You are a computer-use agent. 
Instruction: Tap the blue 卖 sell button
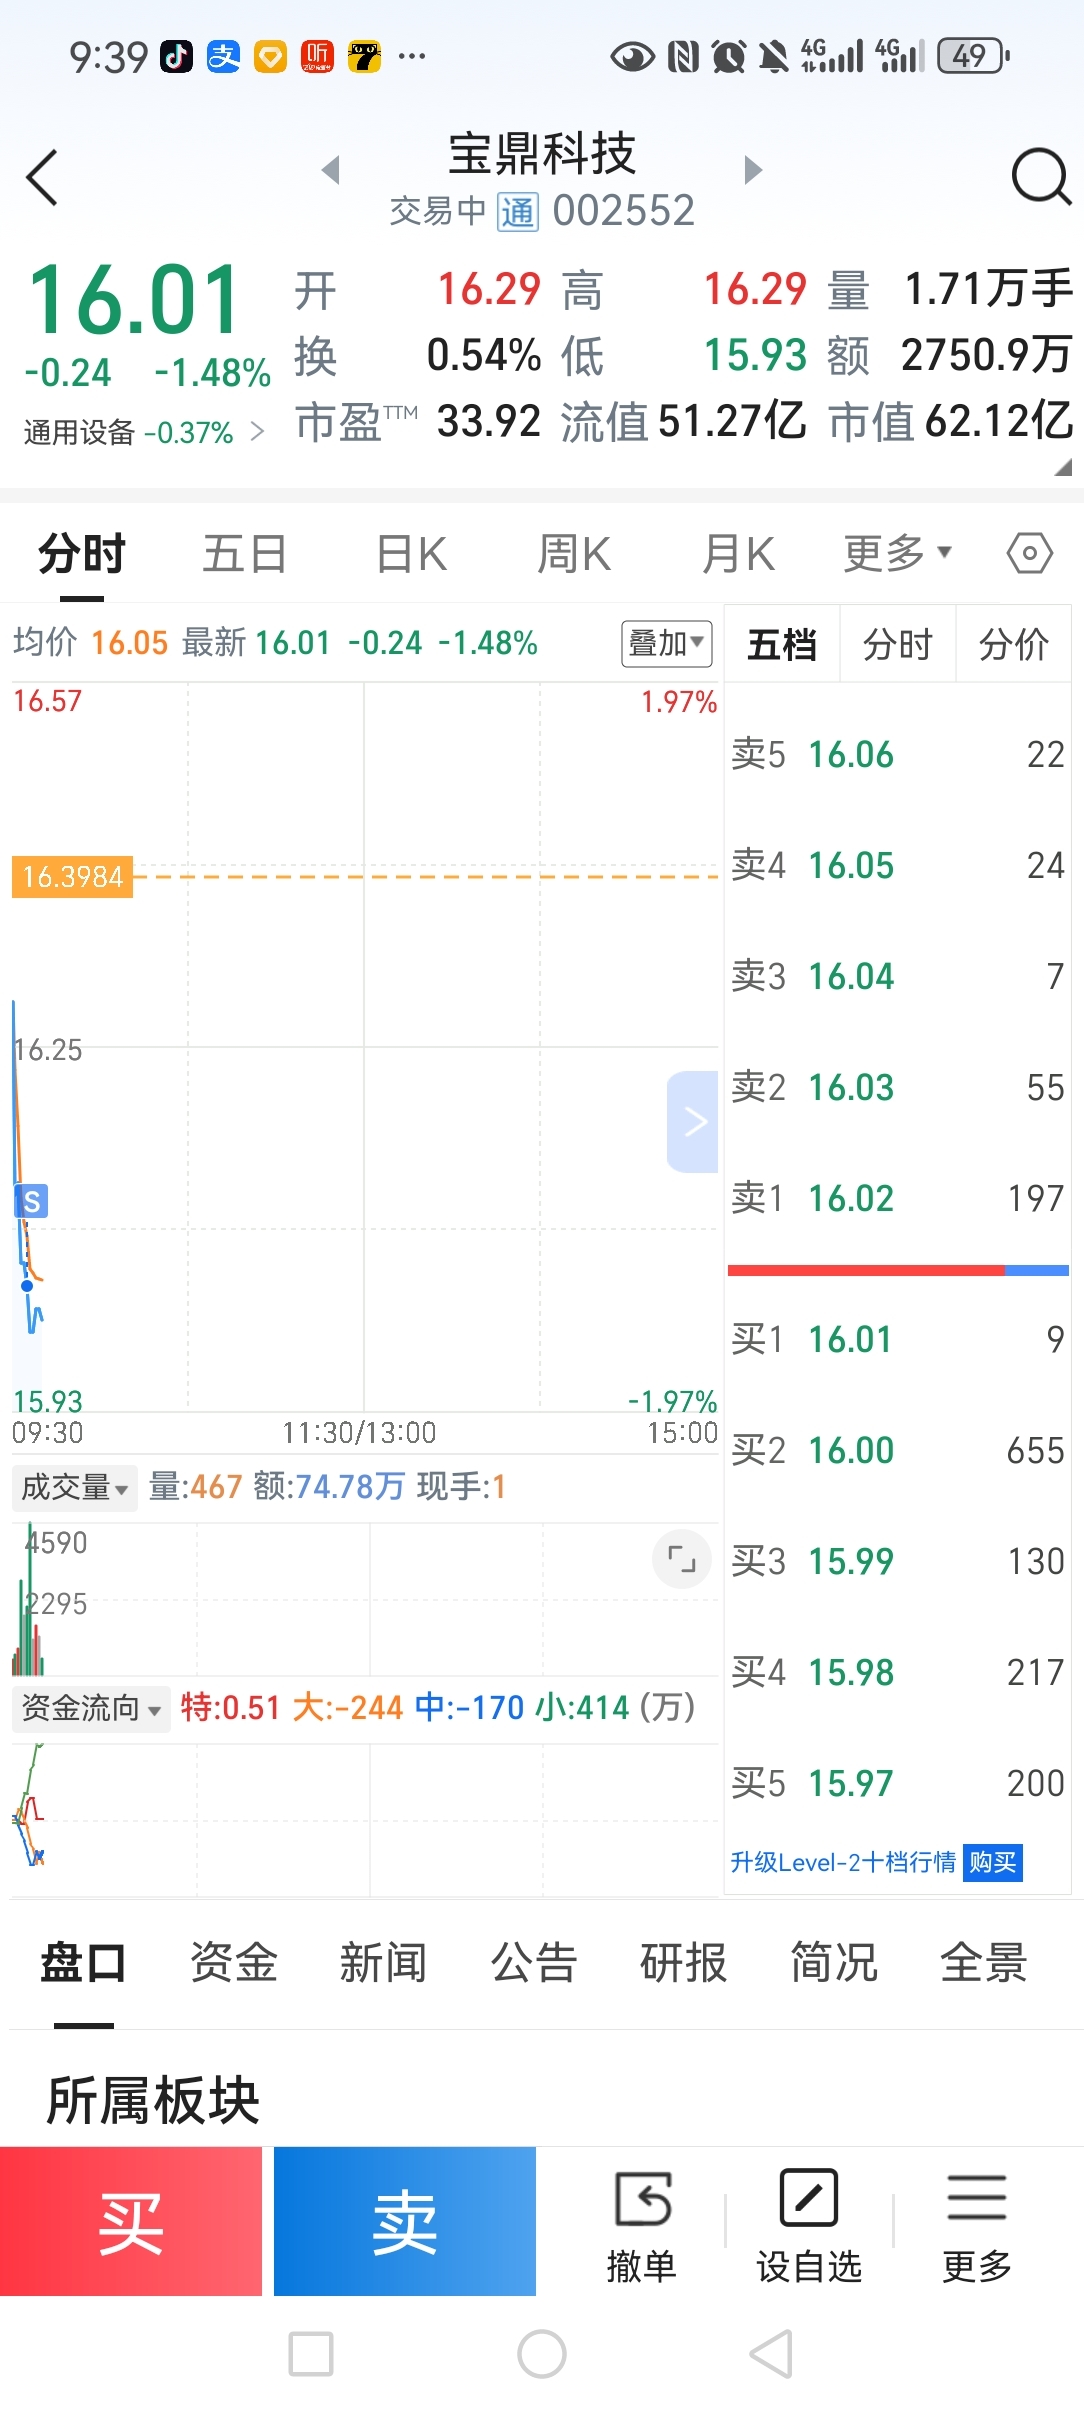(405, 2221)
